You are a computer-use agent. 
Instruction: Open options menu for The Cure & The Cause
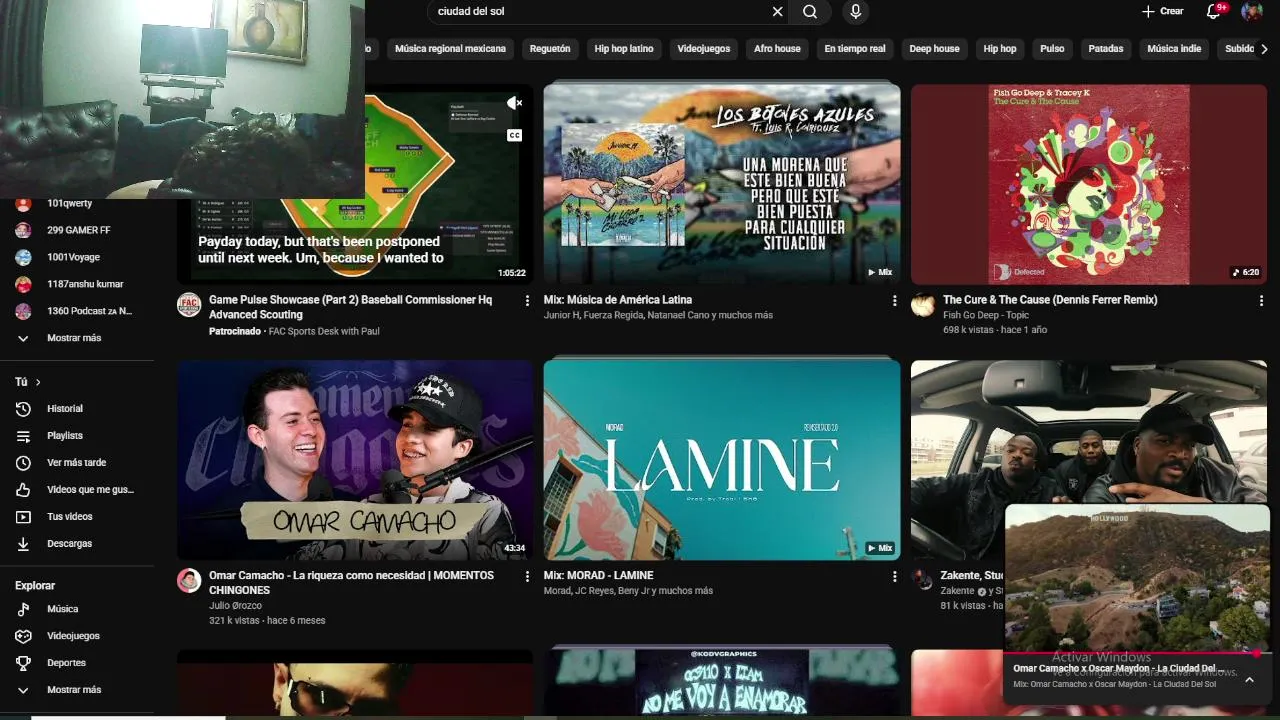1261,300
